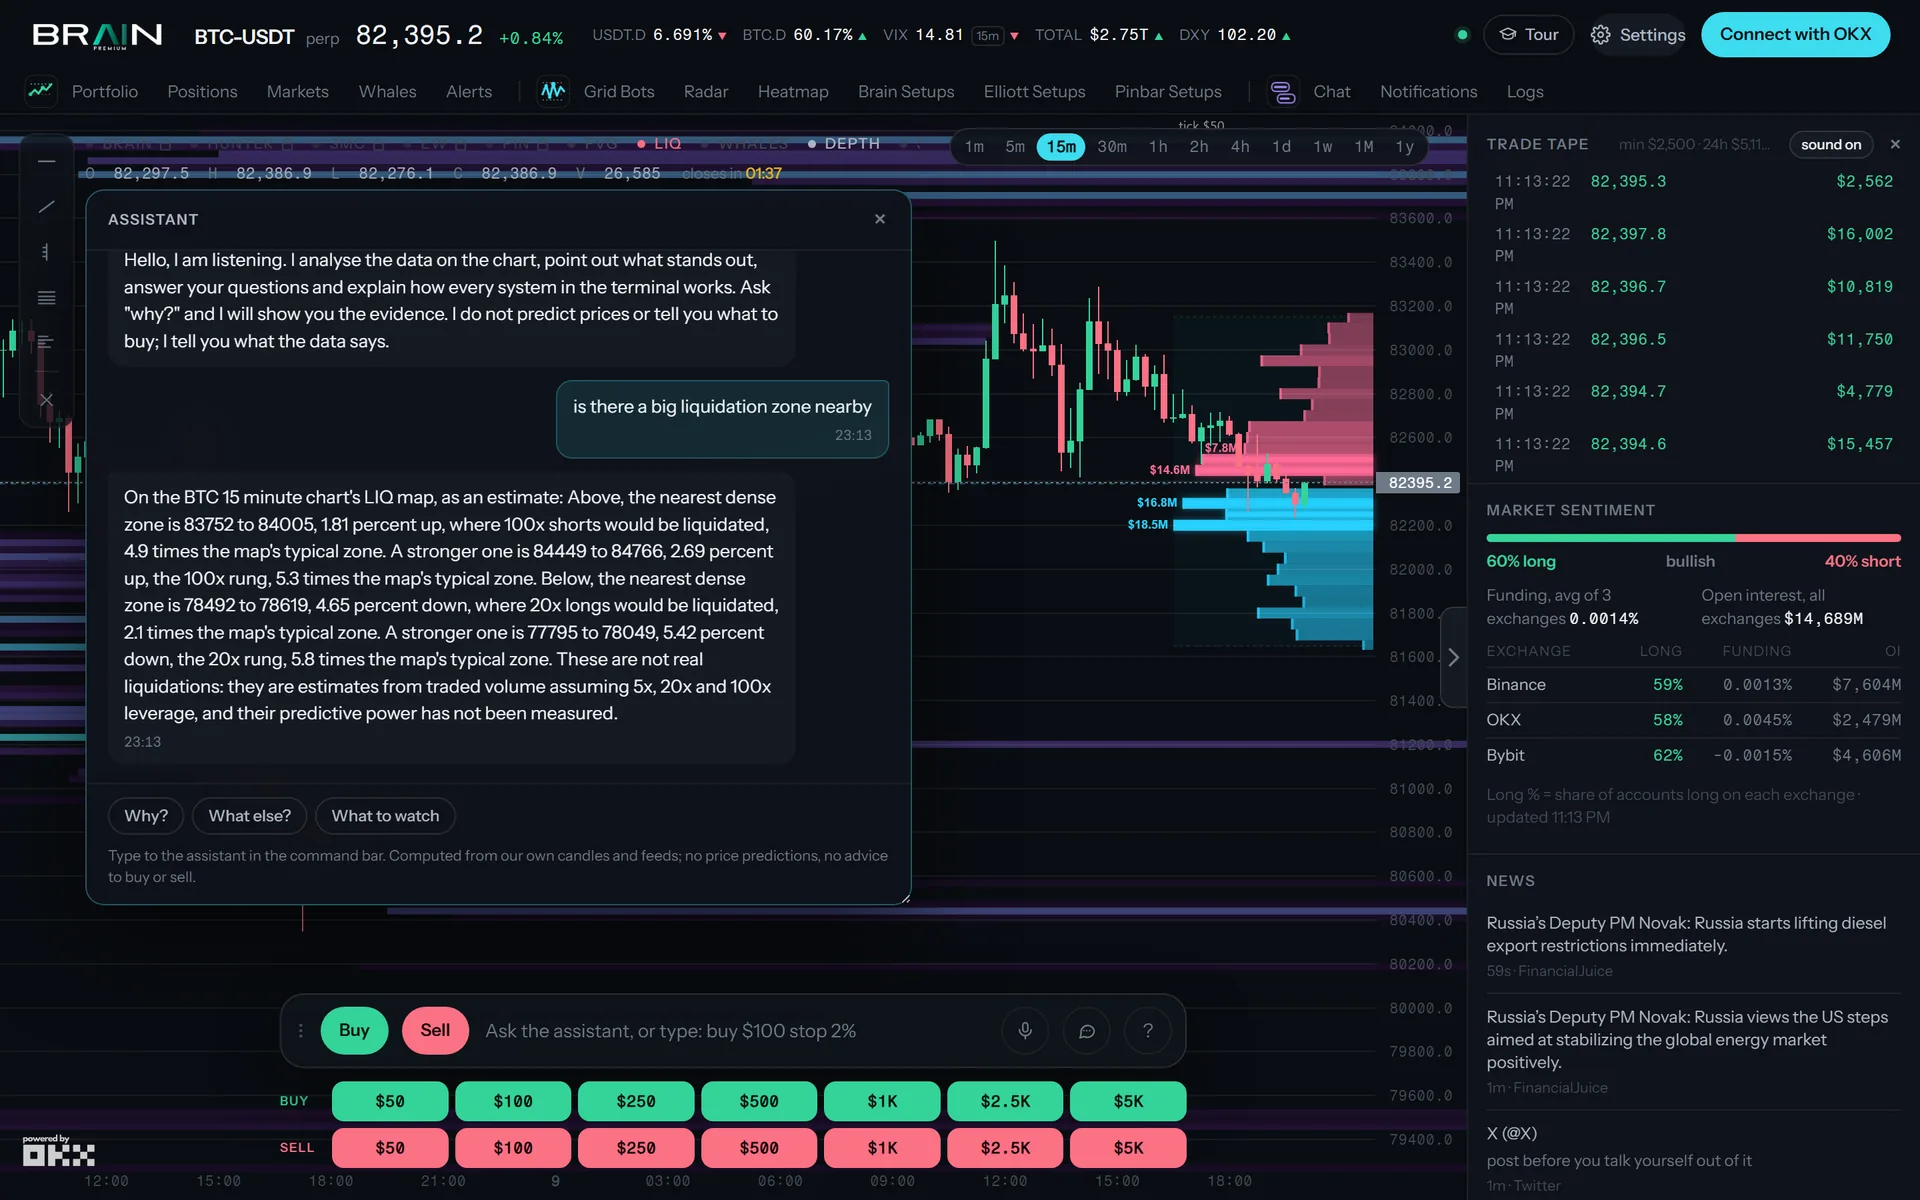Open the question mark help in command bar
The image size is (1920, 1200).
coord(1148,1030)
